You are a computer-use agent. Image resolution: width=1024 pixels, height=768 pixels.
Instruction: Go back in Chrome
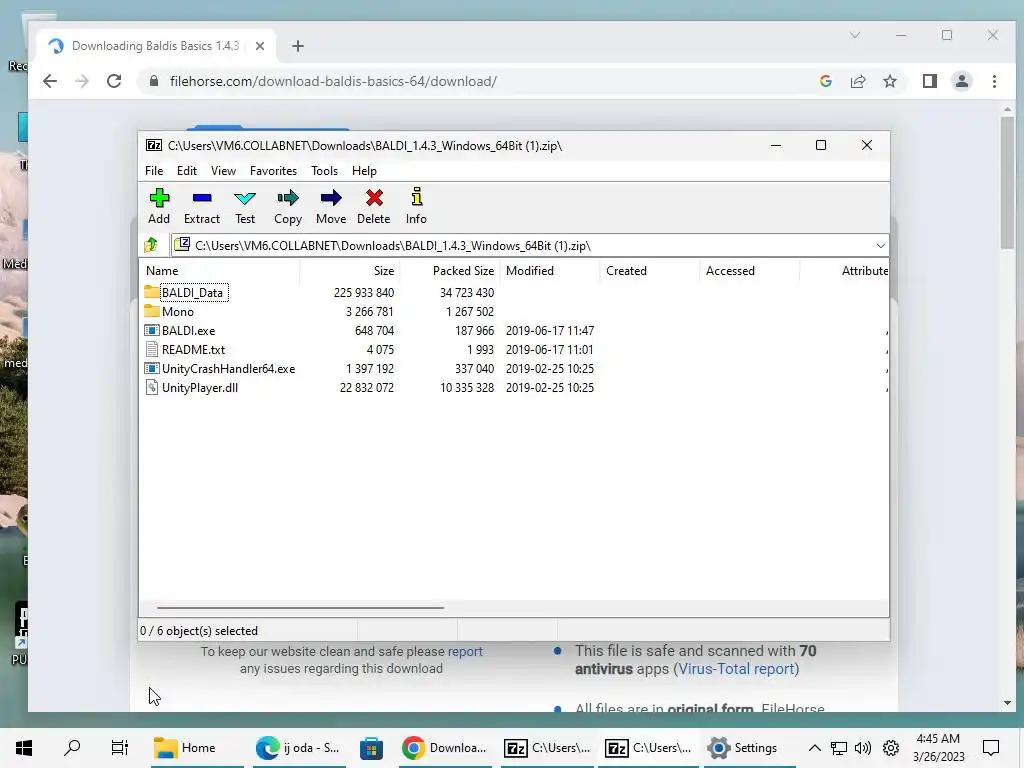[50, 81]
